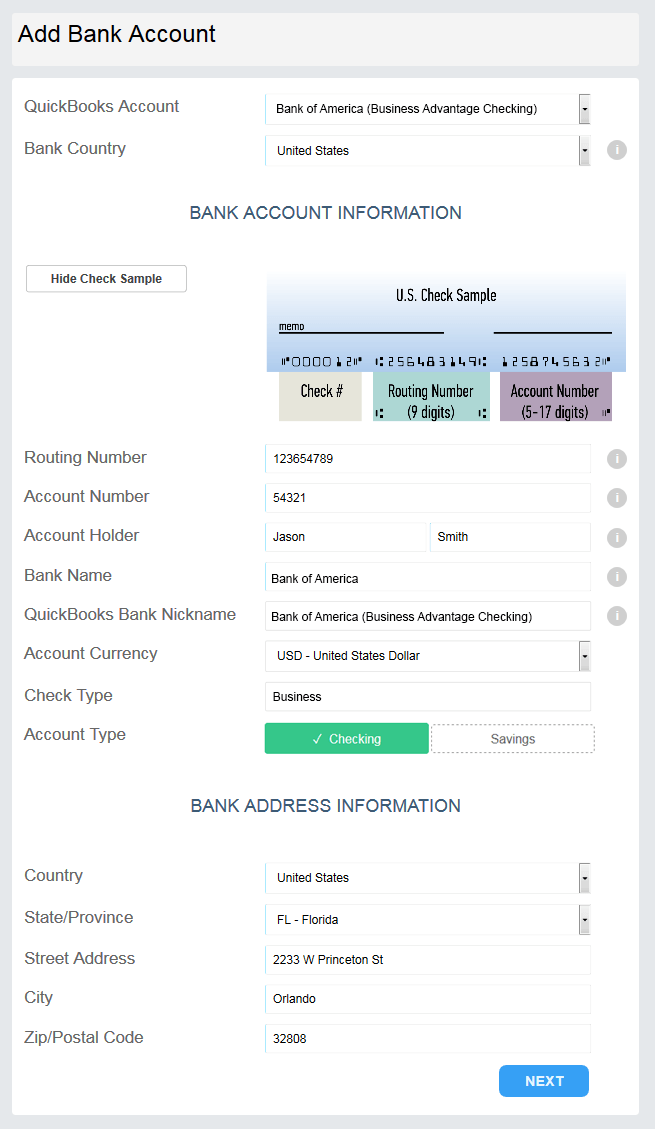Select the Zip/Postal Code field

click(428, 1038)
